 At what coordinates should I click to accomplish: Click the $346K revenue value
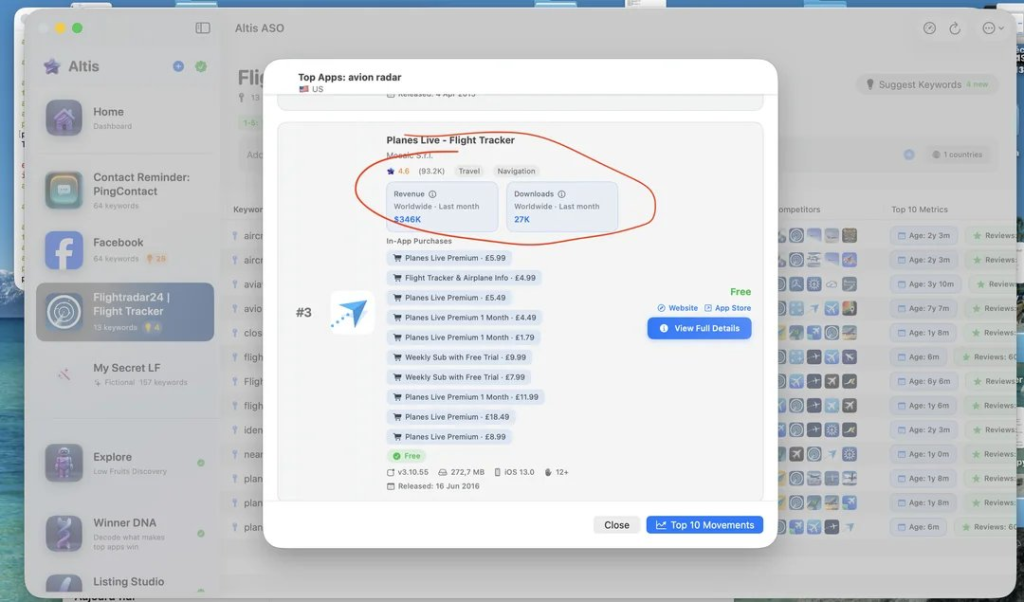click(408, 219)
